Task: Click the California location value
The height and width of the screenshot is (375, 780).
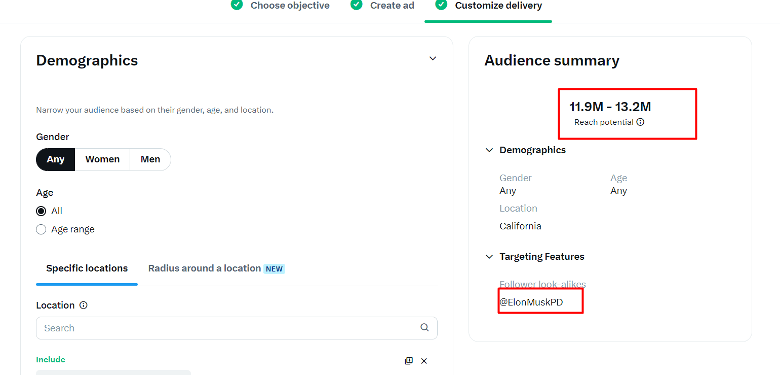Action: (520, 226)
